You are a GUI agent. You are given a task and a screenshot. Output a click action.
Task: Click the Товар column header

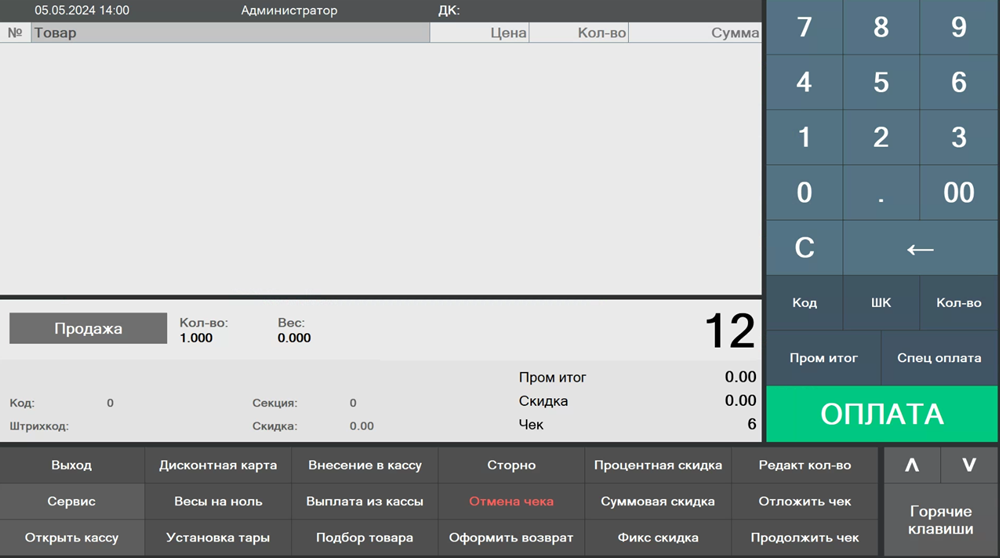(x=230, y=33)
